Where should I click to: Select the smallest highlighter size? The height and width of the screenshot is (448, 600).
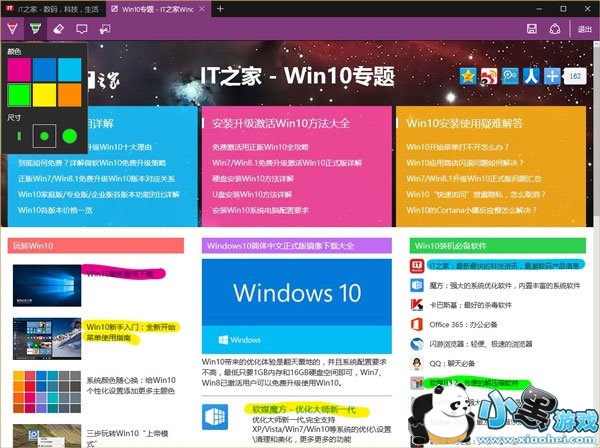[19, 136]
